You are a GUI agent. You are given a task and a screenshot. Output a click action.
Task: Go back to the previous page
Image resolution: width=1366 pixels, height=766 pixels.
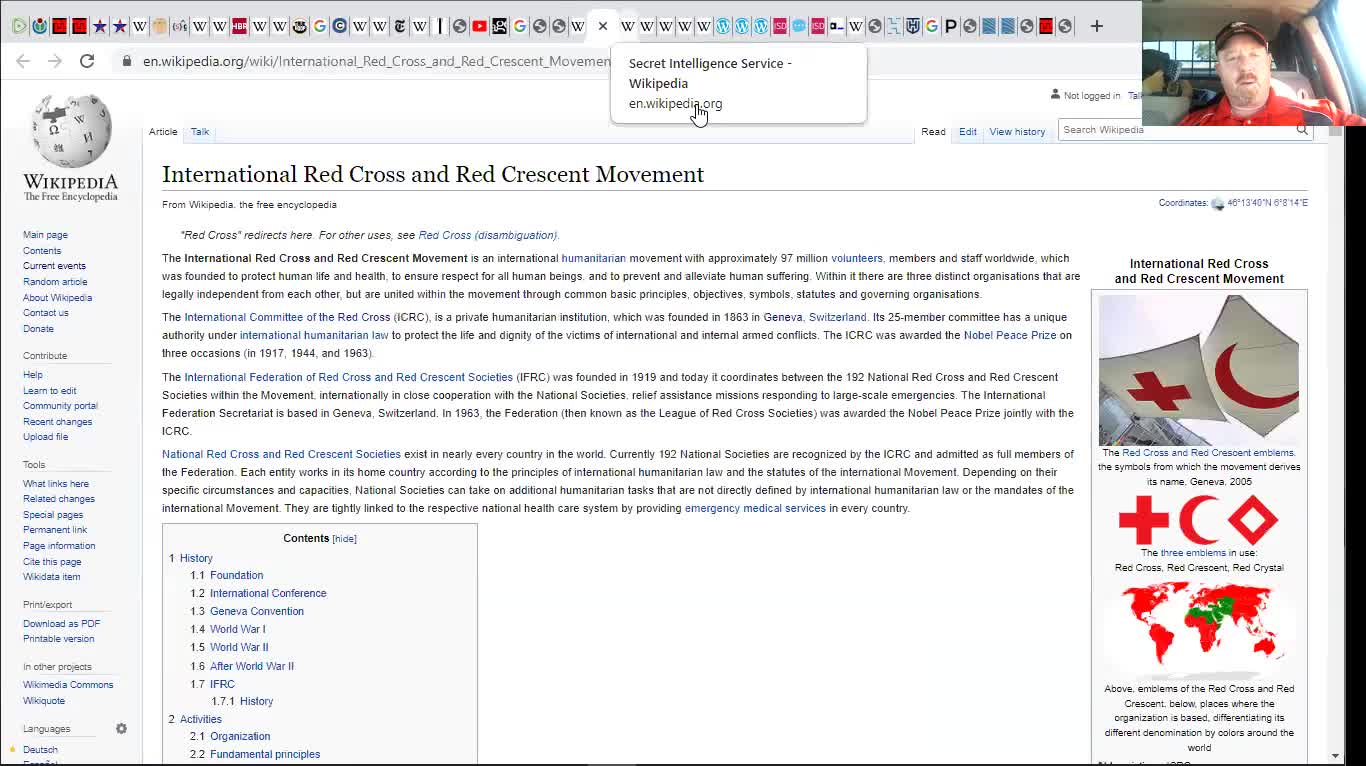click(23, 61)
